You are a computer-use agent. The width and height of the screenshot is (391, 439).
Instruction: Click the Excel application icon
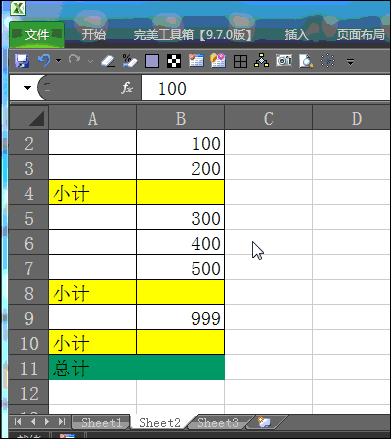(x=18, y=8)
